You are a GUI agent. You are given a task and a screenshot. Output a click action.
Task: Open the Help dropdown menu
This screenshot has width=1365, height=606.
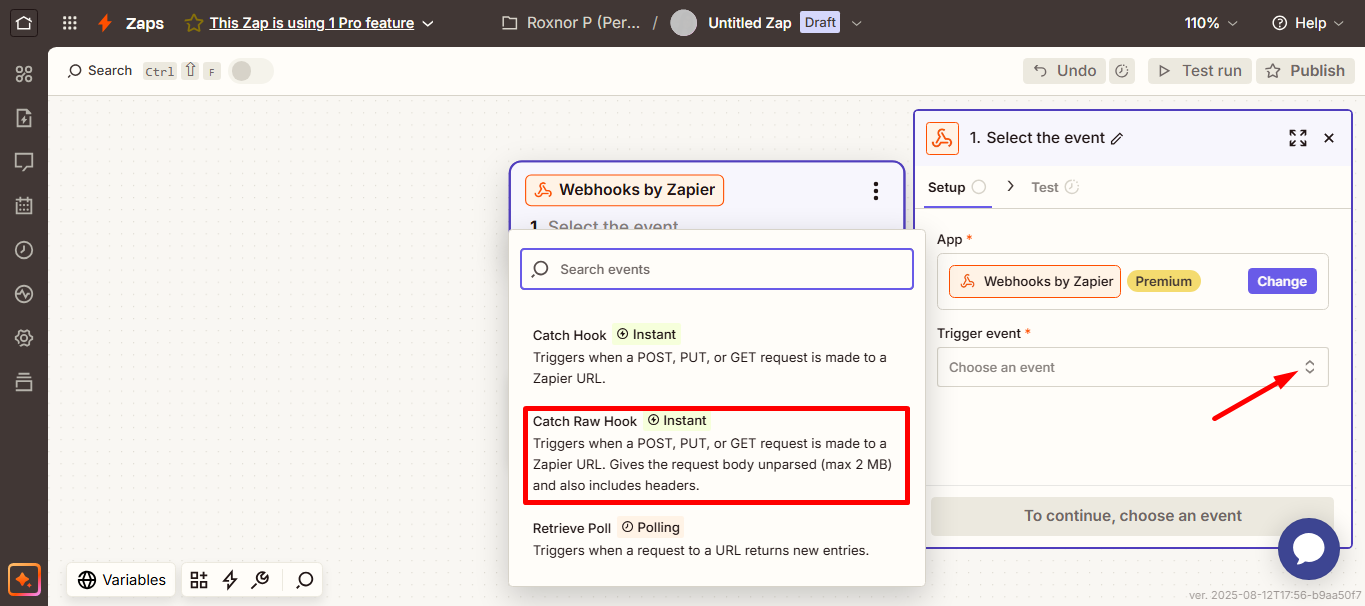pos(1307,23)
